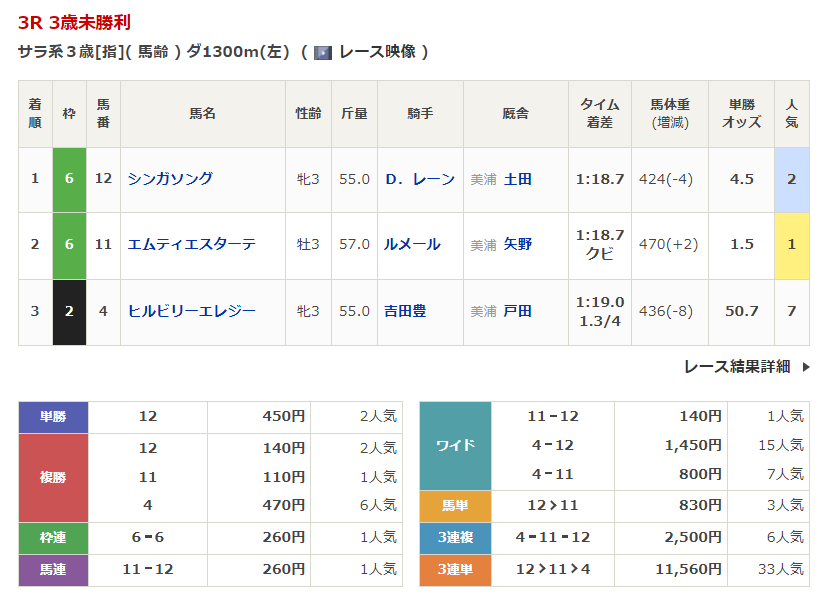The width and height of the screenshot is (826, 595).
Task: Open trainer 土田 stable link
Action: pyautogui.click(x=518, y=179)
